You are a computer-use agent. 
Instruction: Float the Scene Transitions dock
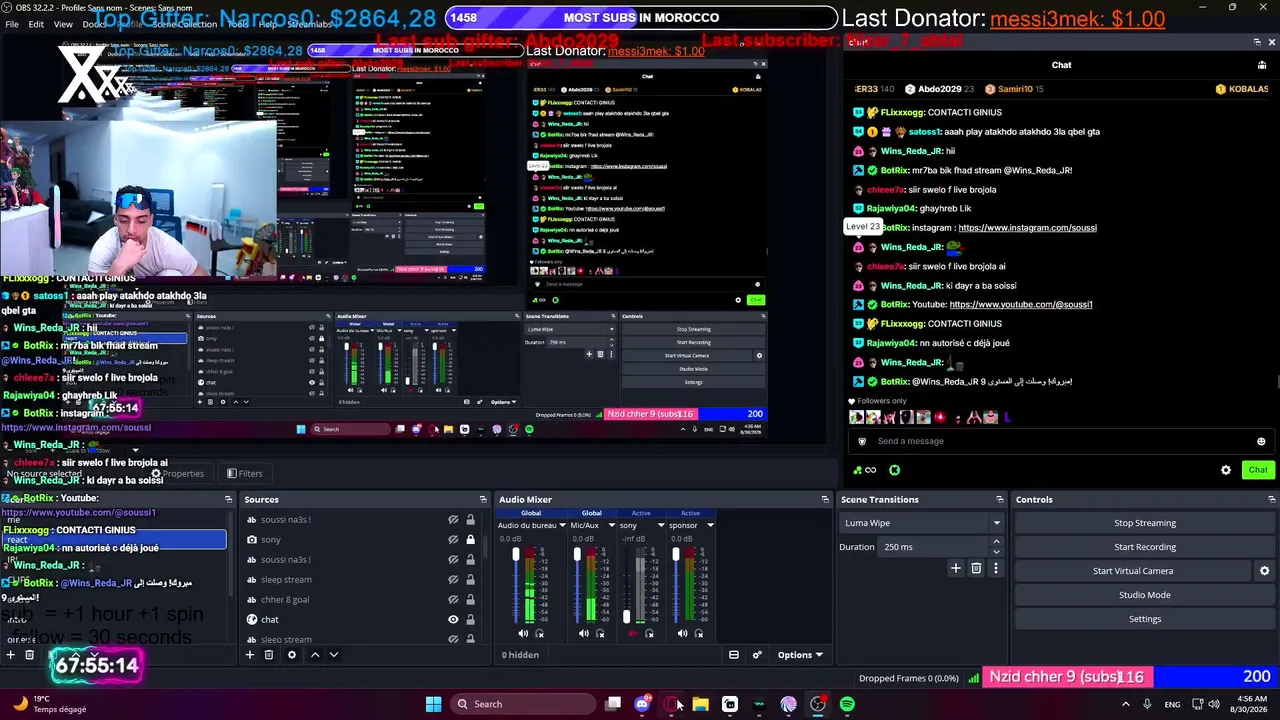[x=999, y=499]
